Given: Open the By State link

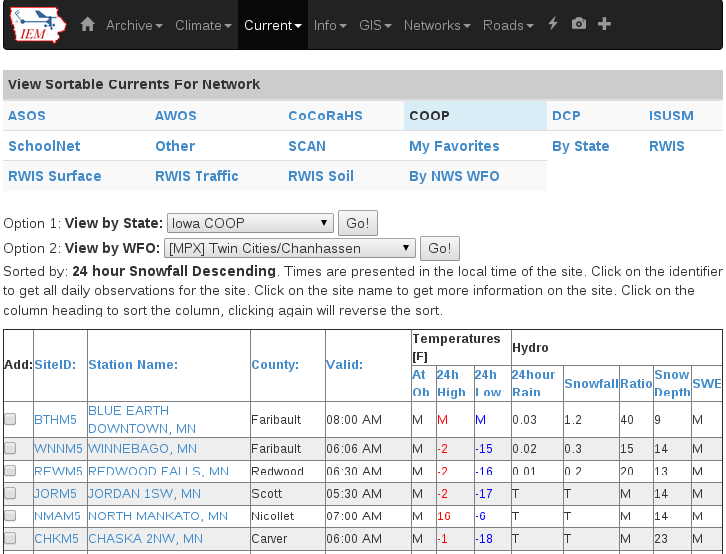Looking at the screenshot, I should point(581,146).
